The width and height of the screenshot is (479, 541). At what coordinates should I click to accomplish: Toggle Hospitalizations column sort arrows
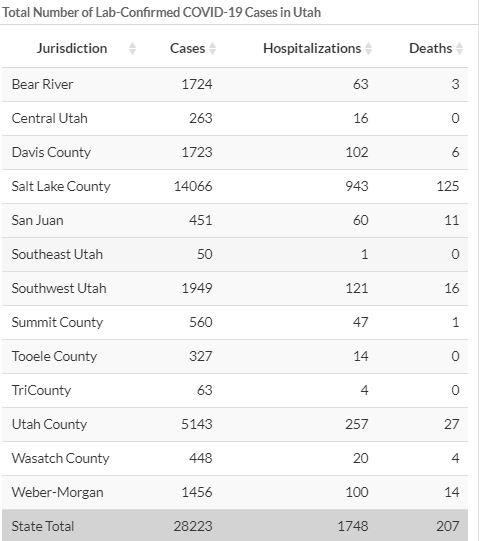(369, 49)
